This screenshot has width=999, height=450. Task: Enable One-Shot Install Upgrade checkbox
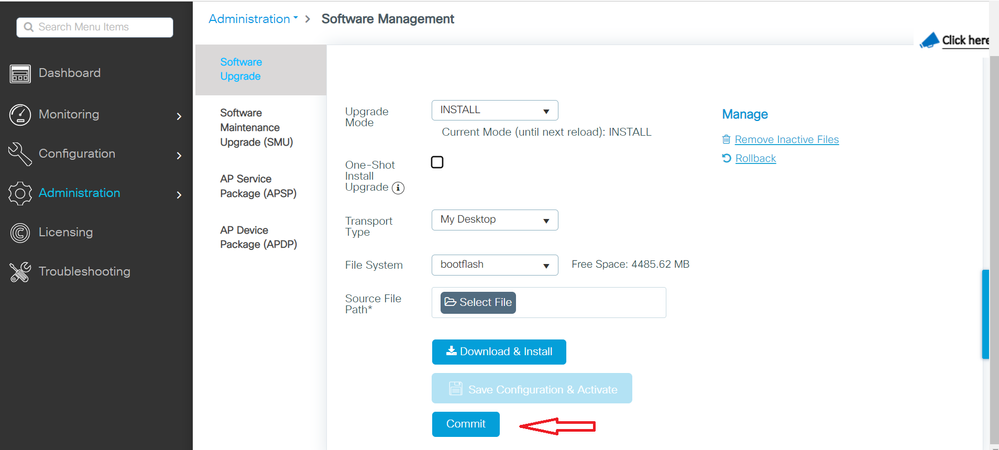pyautogui.click(x=437, y=162)
